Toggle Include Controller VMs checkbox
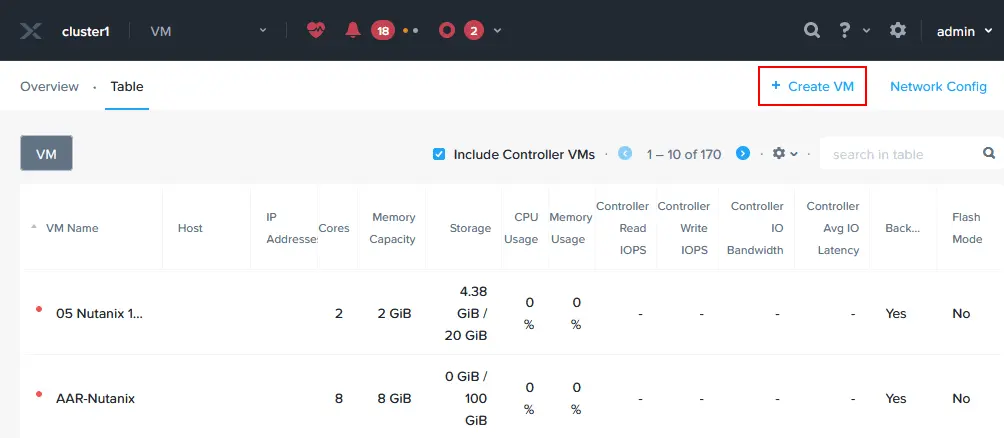 [x=439, y=154]
